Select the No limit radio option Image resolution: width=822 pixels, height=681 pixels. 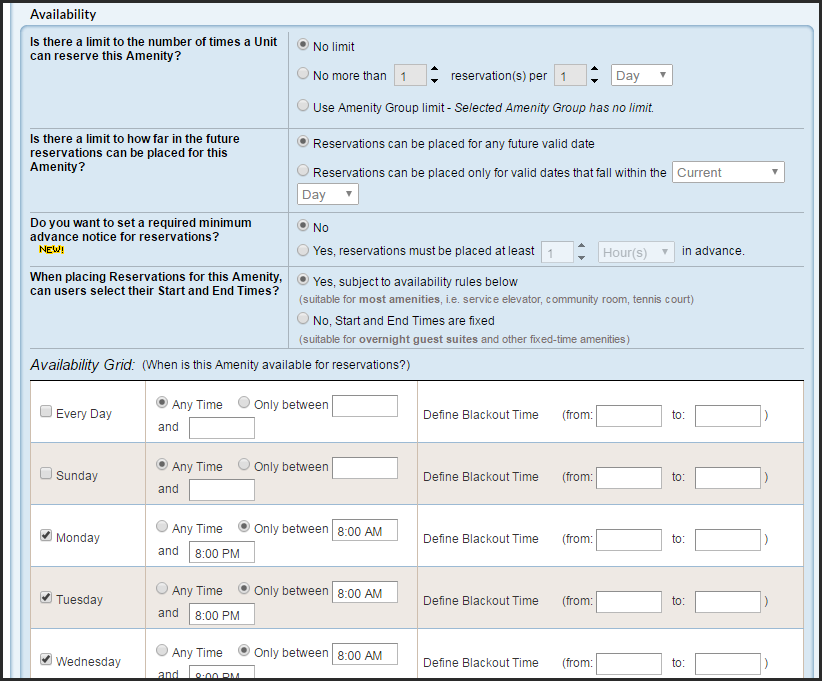303,45
